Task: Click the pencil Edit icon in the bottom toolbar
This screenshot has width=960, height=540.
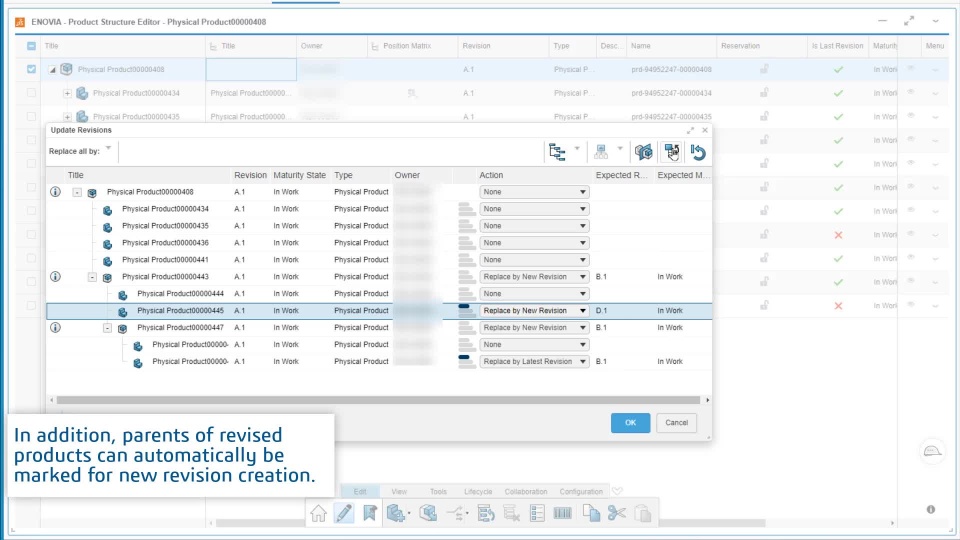Action: (344, 513)
